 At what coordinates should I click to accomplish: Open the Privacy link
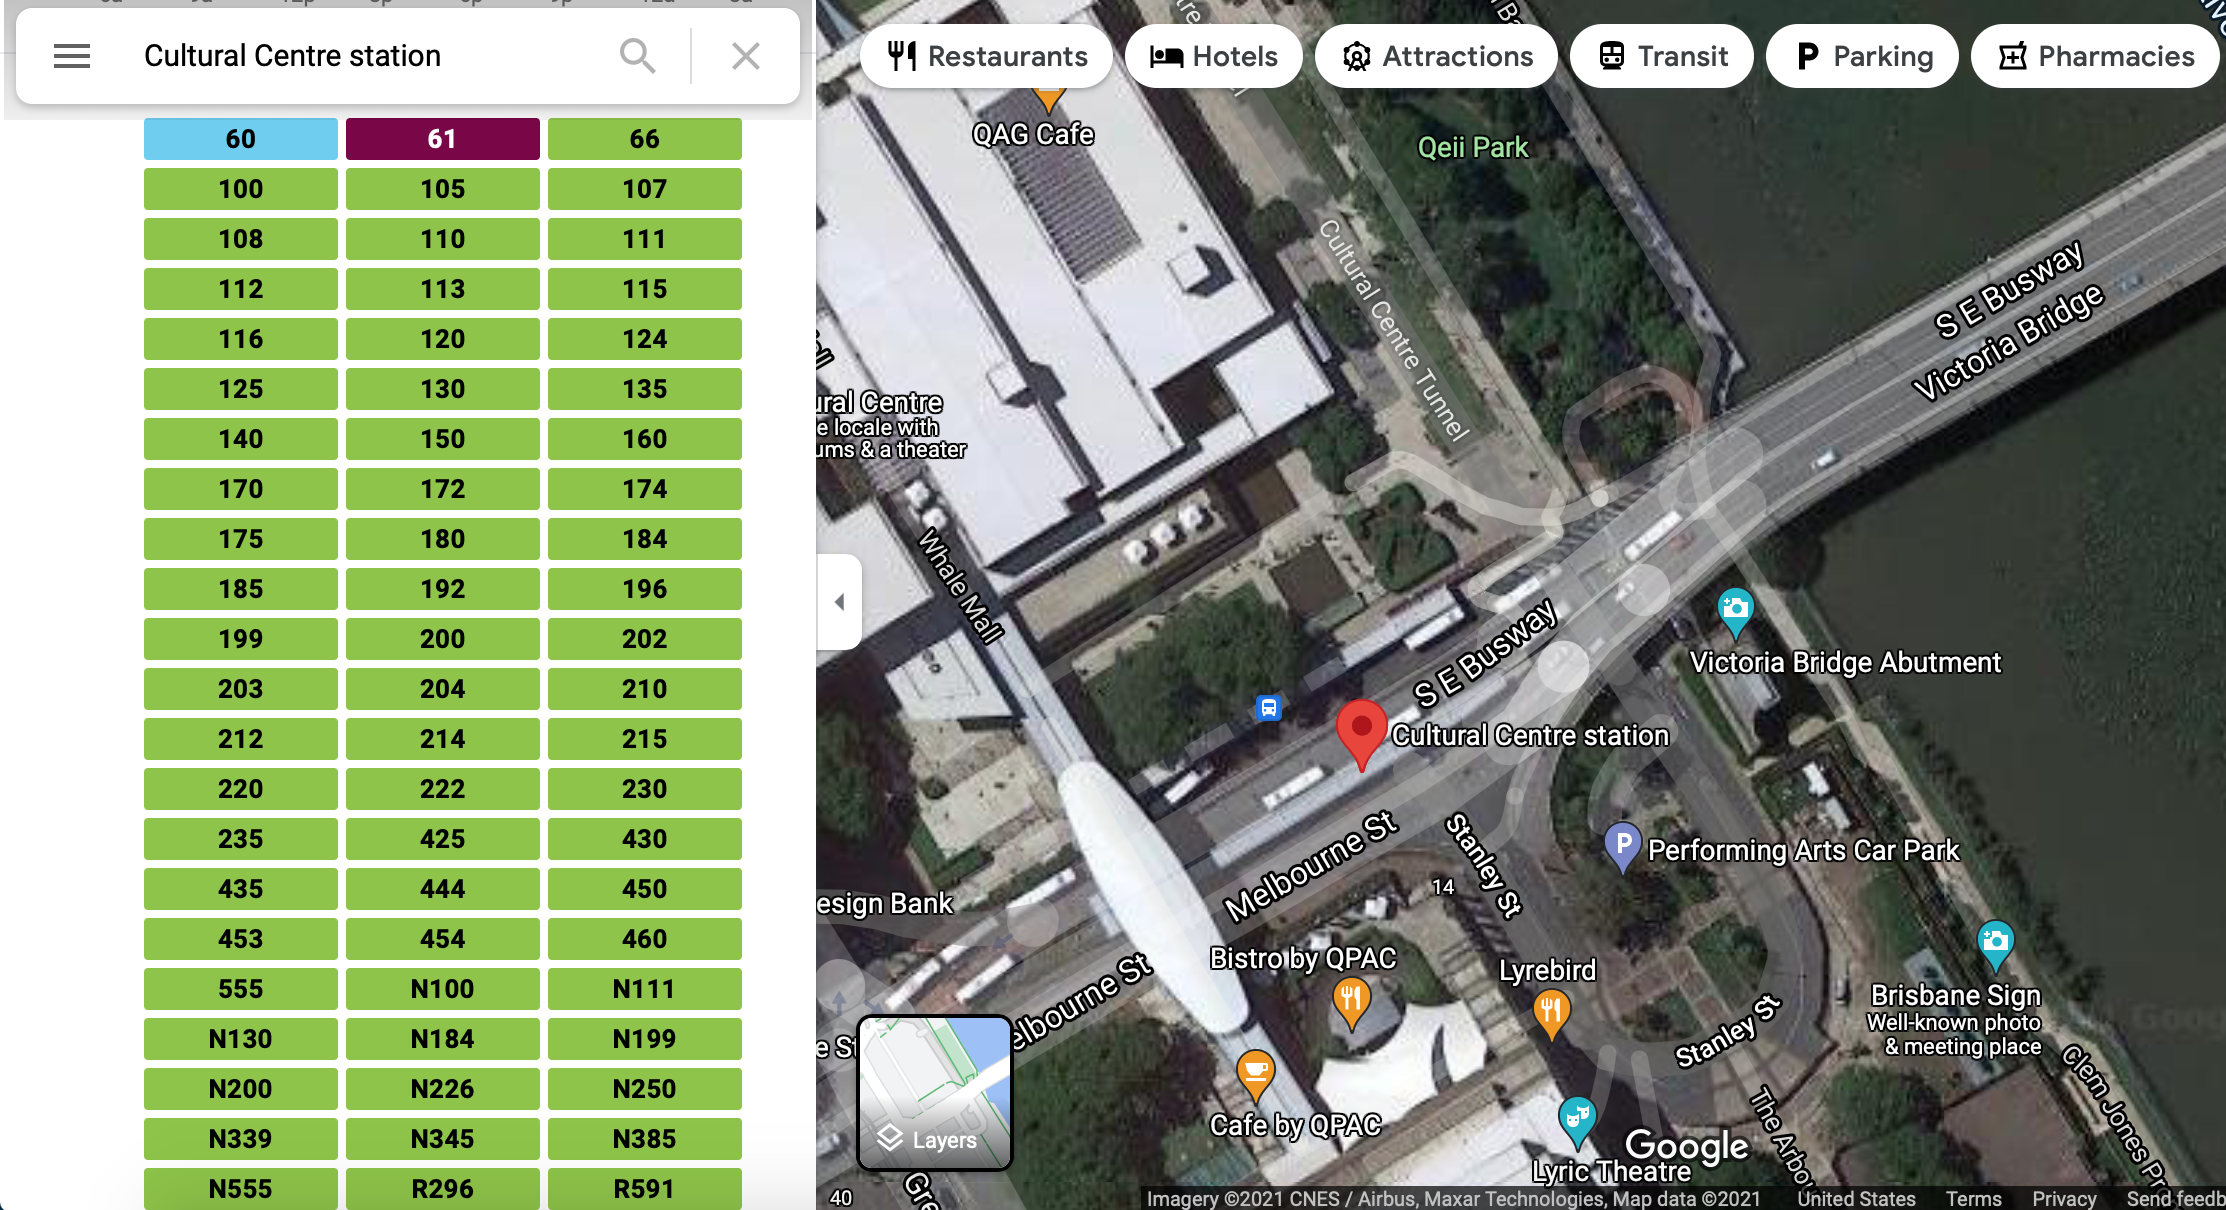pos(2064,1198)
